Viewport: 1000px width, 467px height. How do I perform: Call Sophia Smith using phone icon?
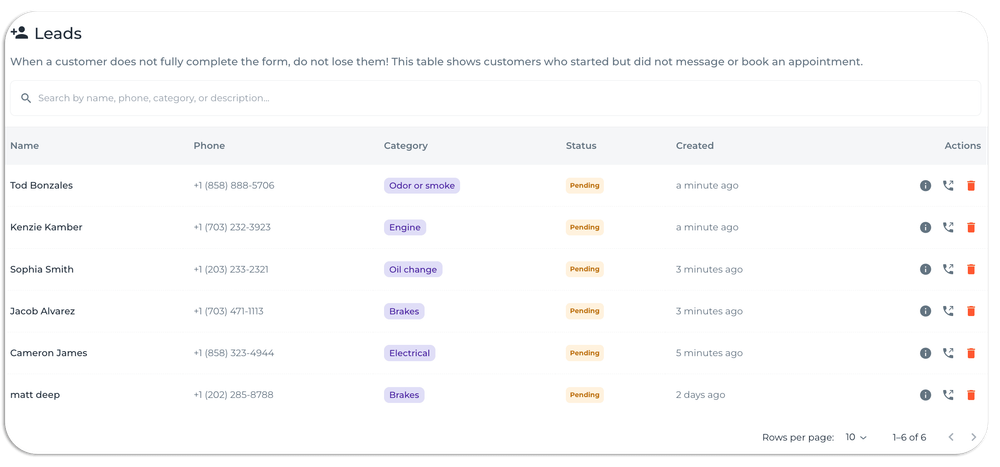click(x=948, y=270)
